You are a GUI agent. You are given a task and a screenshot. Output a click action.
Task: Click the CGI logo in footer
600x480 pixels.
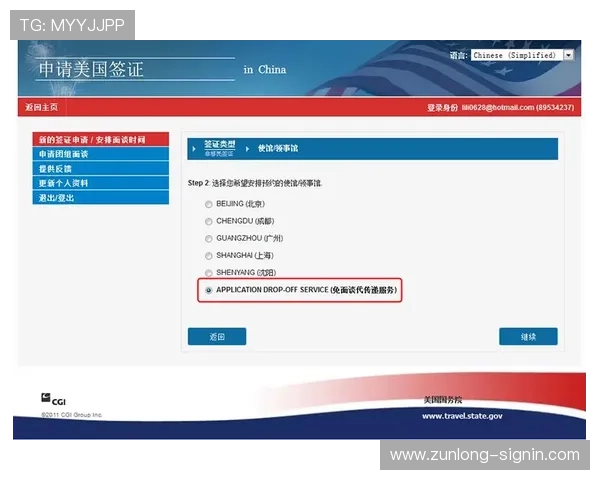[53, 399]
